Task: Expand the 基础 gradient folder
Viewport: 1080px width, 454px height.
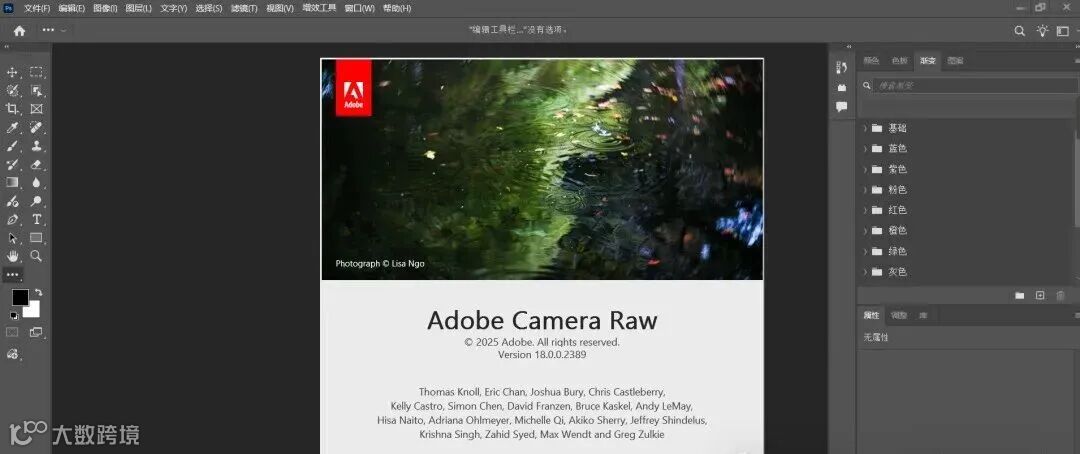Action: click(x=865, y=128)
